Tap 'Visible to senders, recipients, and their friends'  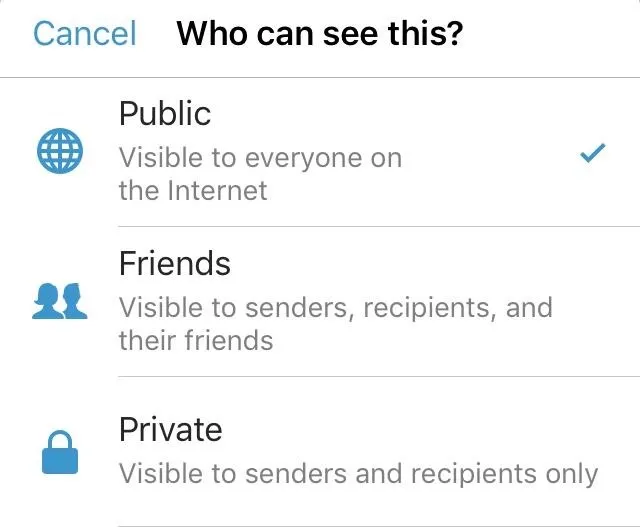(336, 324)
